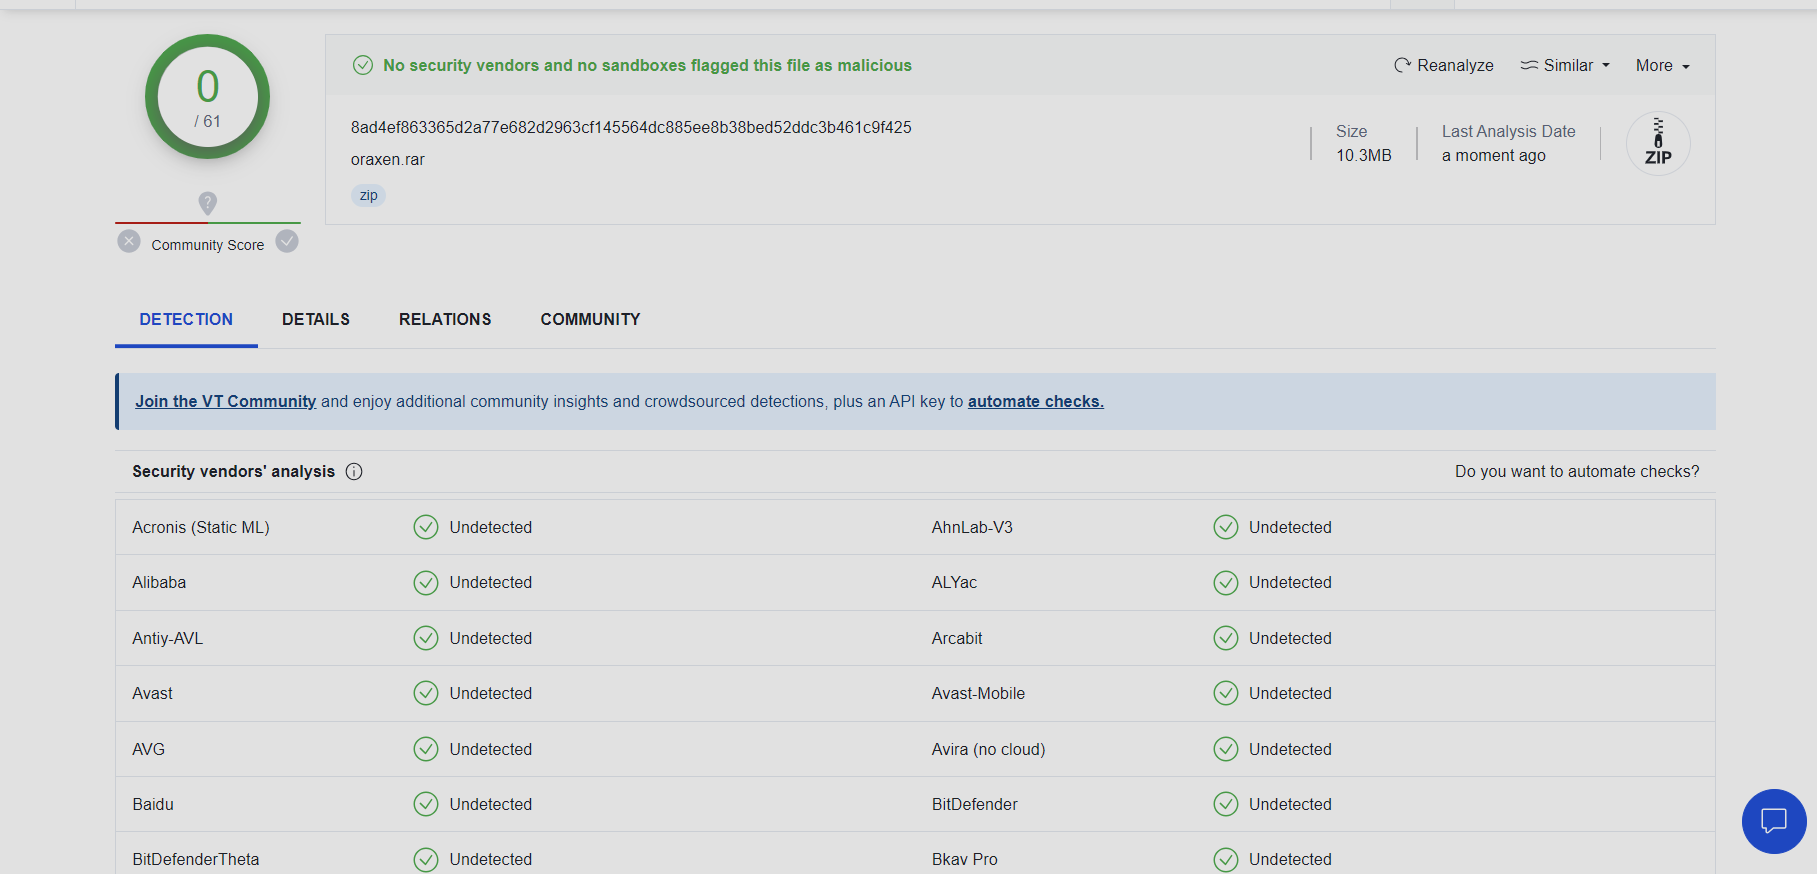Select the file hash text

(x=631, y=127)
